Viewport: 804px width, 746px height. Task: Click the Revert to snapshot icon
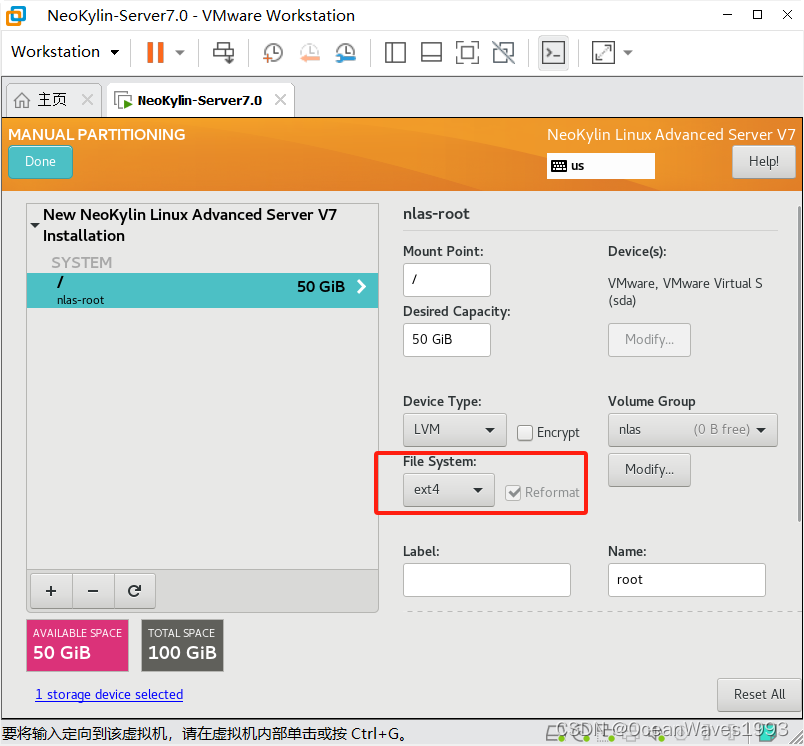(310, 52)
